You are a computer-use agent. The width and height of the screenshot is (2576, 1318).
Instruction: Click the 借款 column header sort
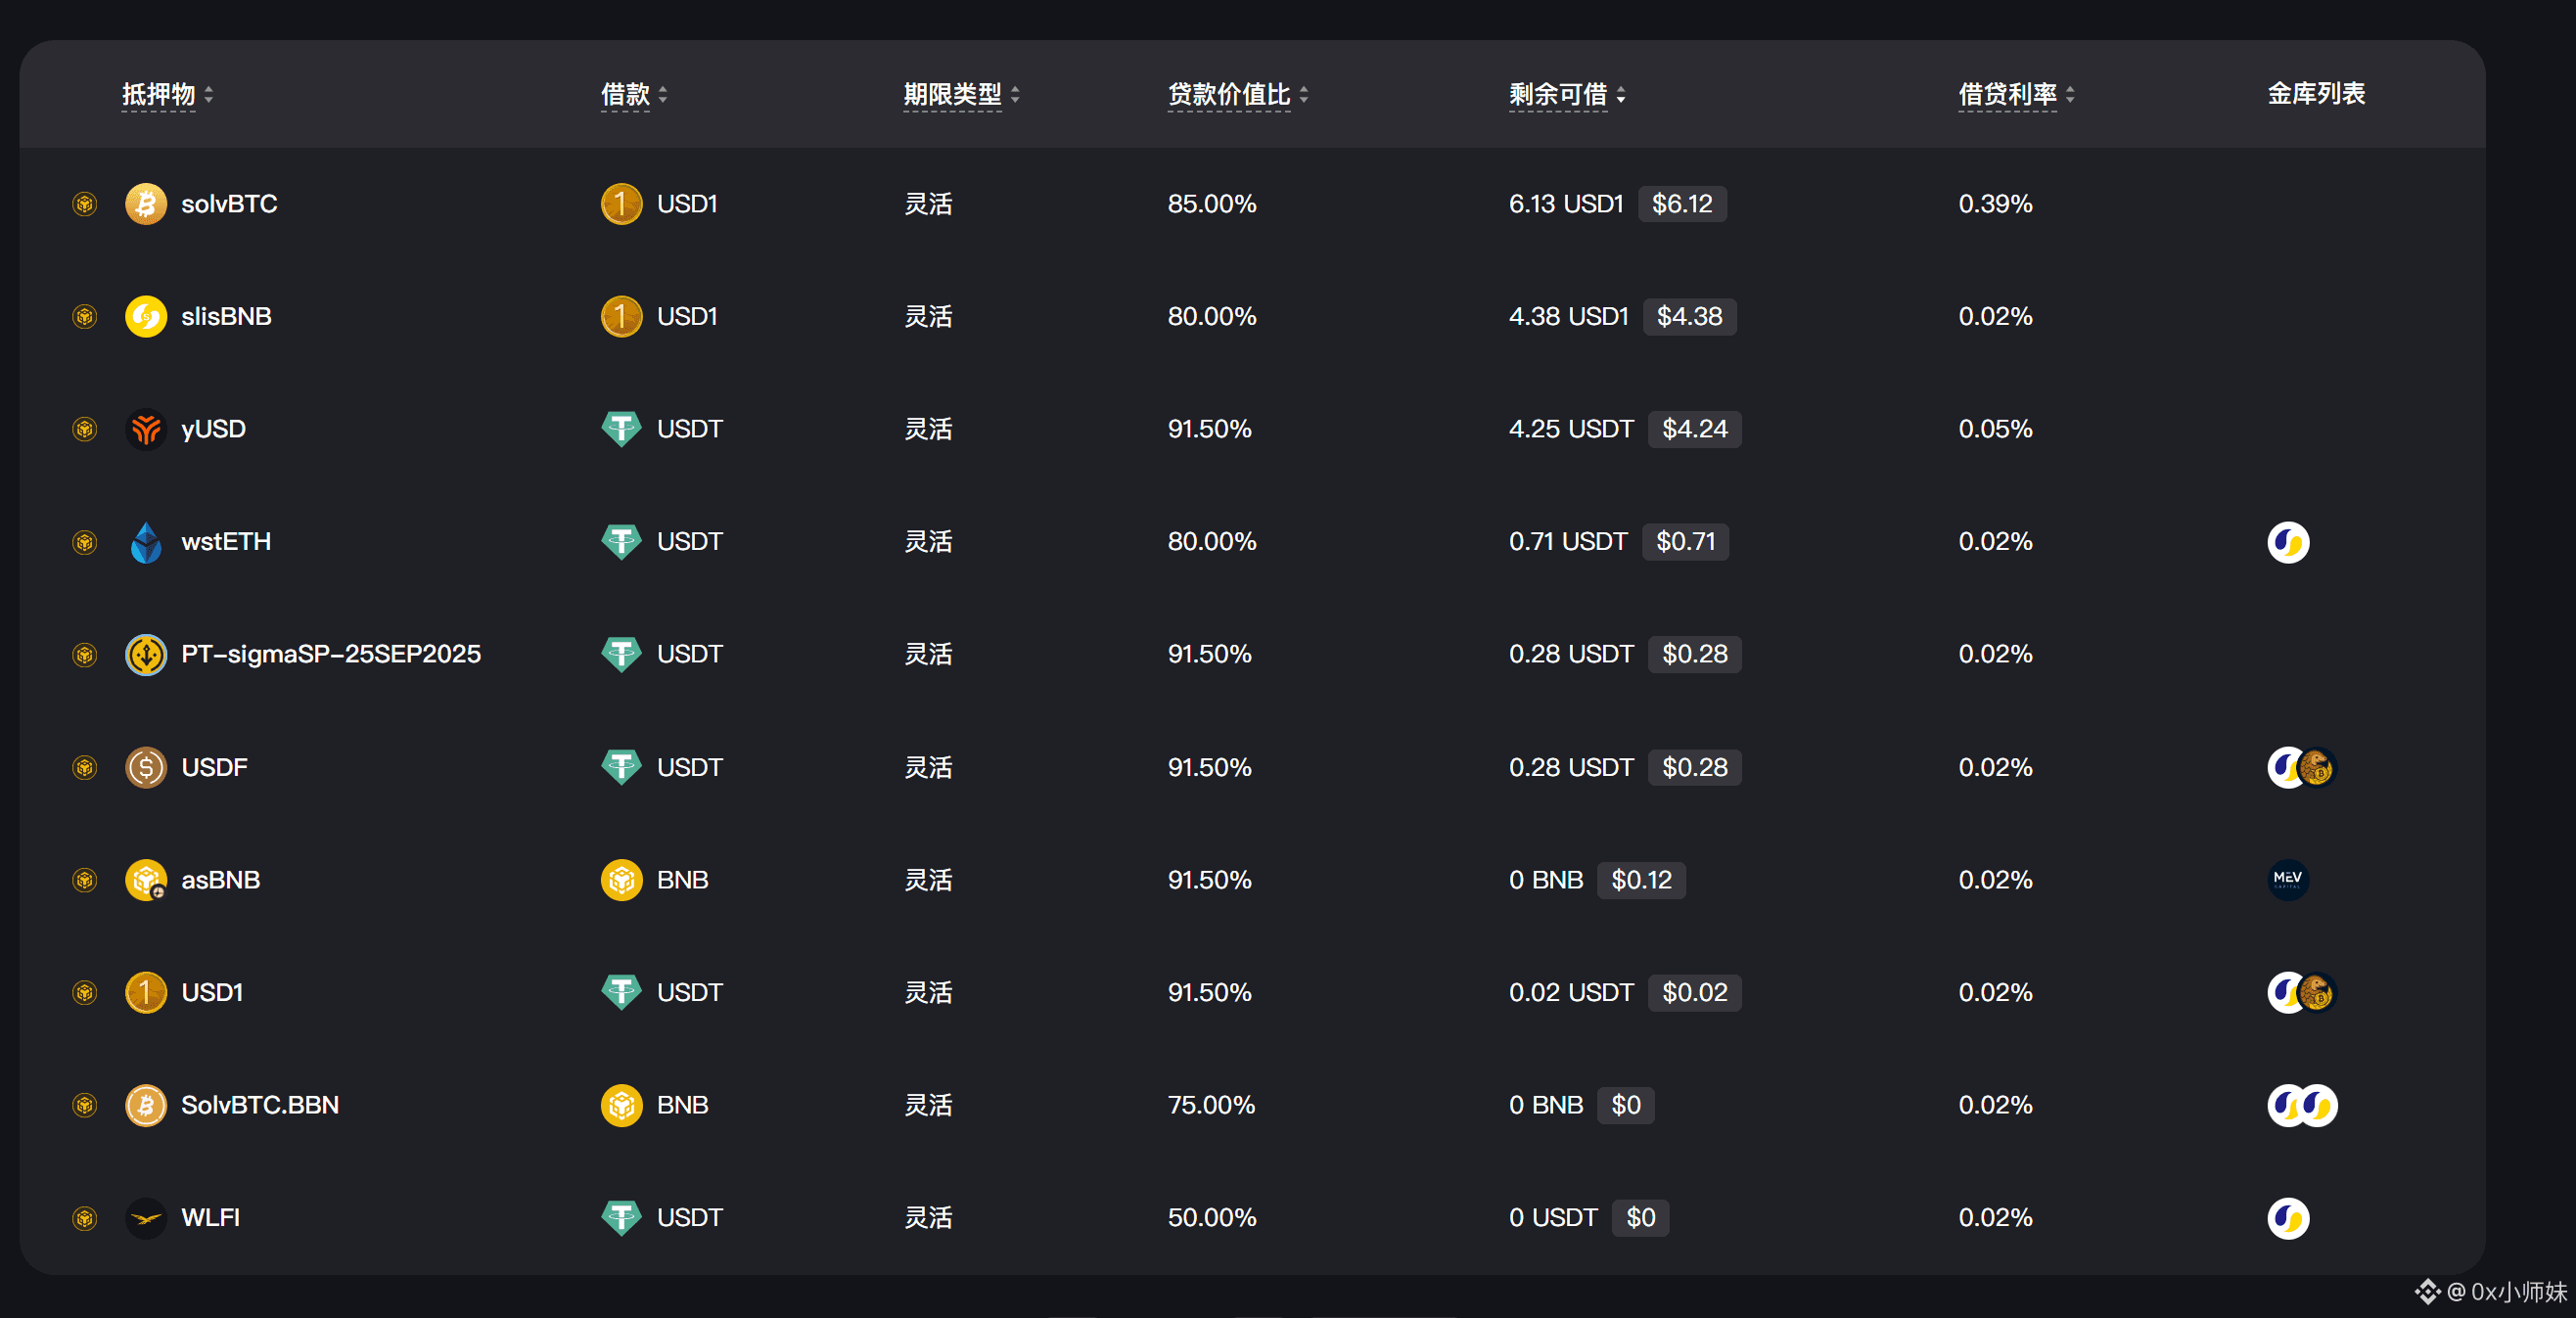[662, 95]
